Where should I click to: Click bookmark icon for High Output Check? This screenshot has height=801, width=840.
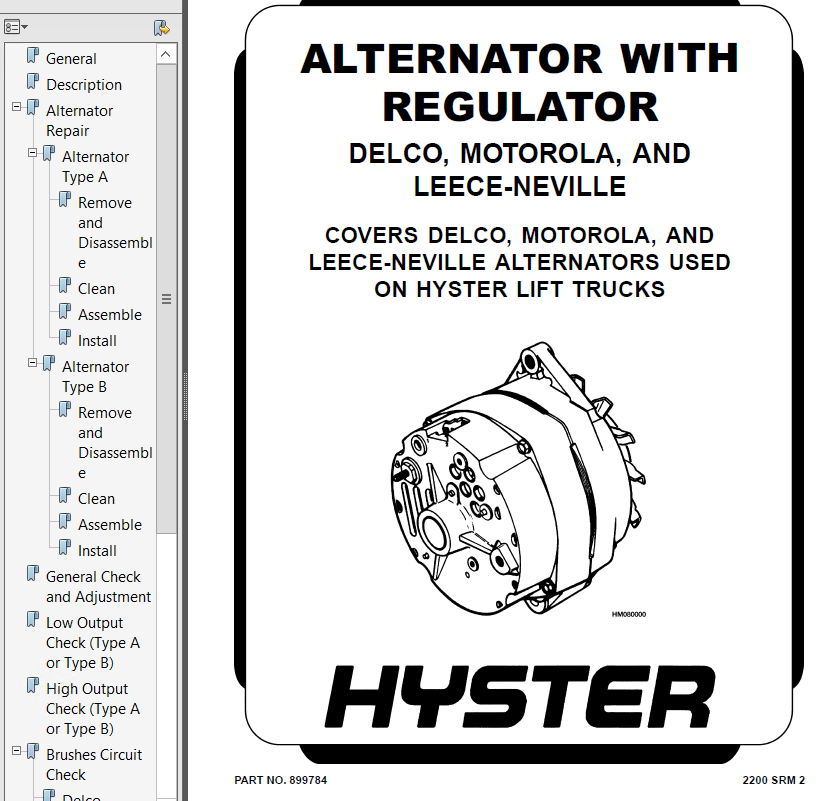[x=33, y=685]
